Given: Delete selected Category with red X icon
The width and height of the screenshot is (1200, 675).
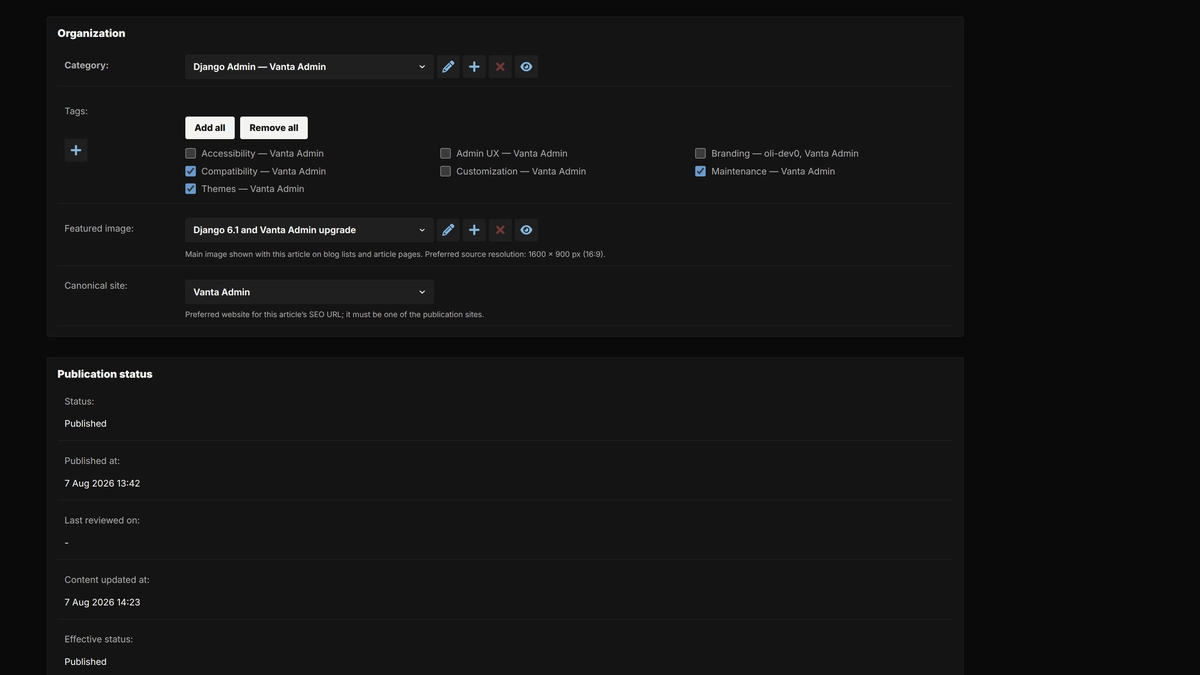Looking at the screenshot, I should pos(500,67).
